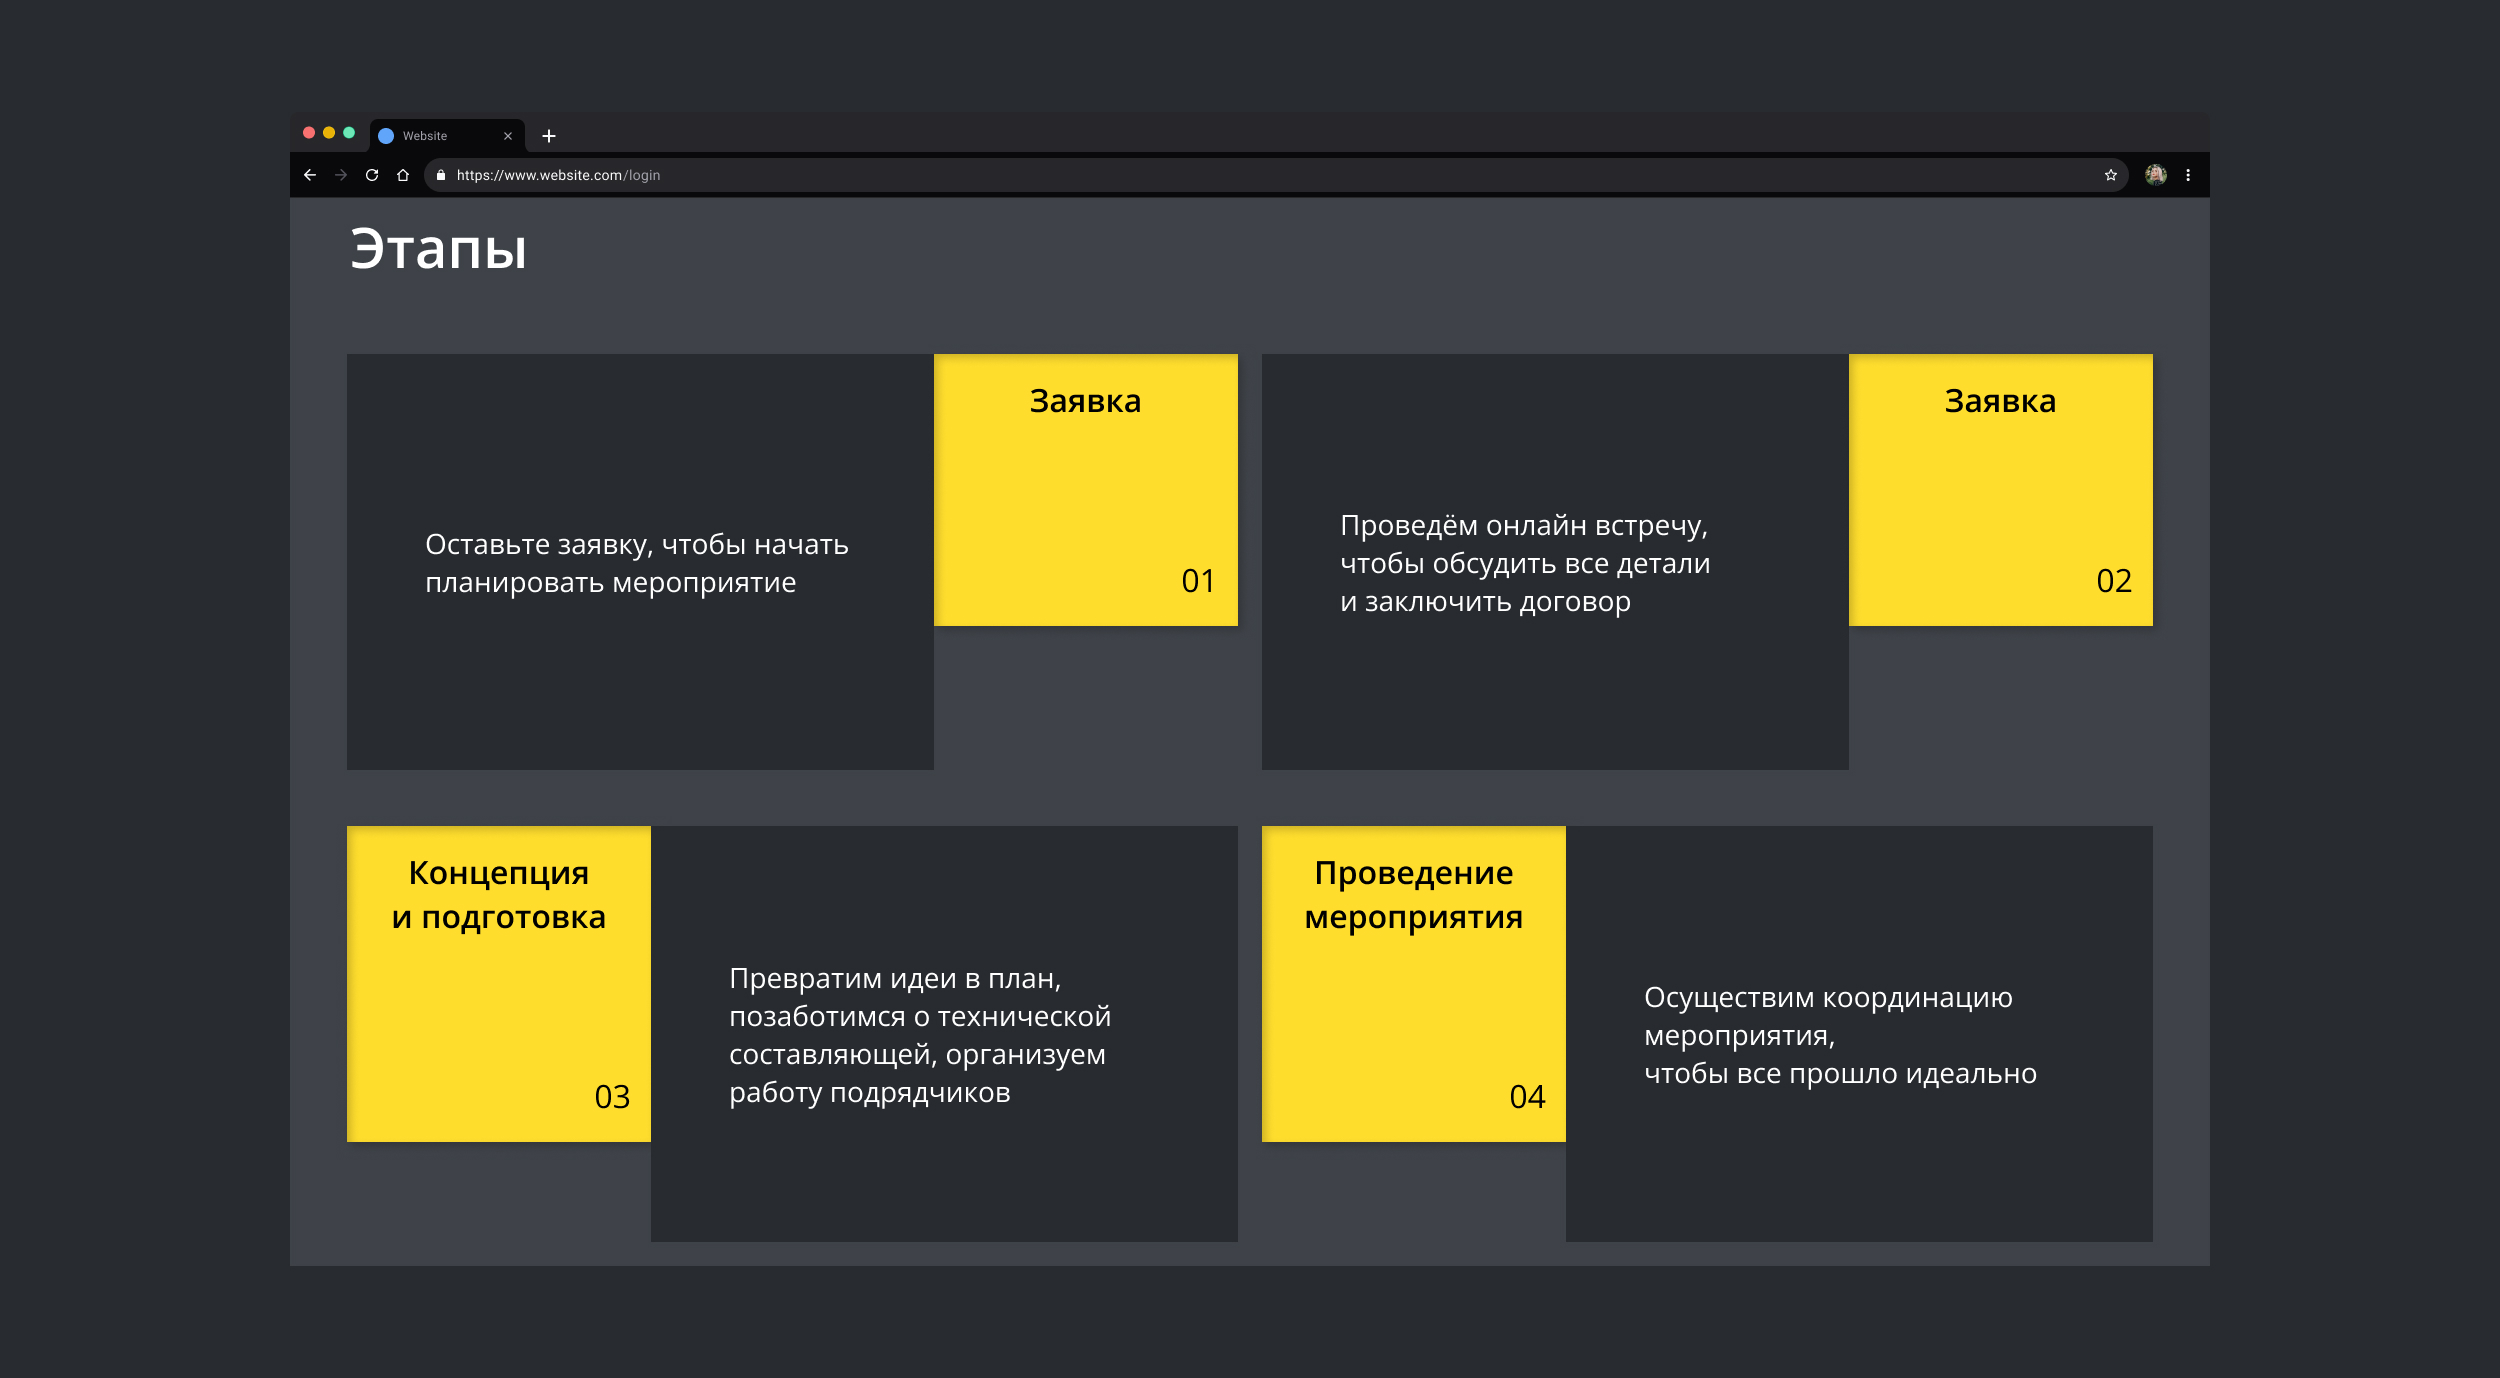Select Концепция и подготовка yellow card
The width and height of the screenshot is (2500, 1378).
coord(498,983)
